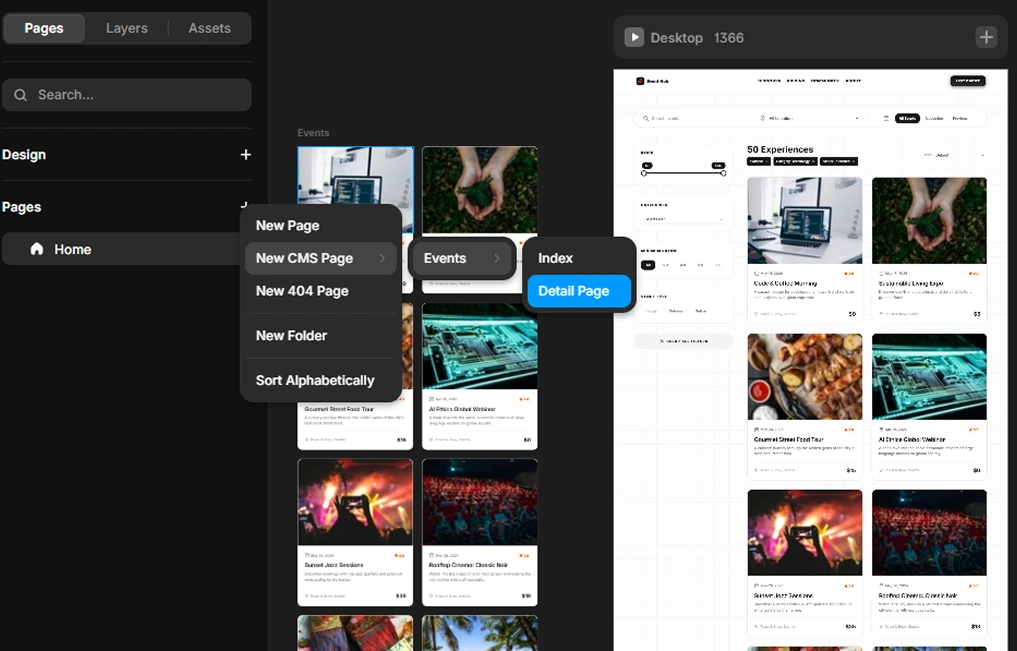The image size is (1017, 651).
Task: Click the dark header button in Desktop preview
Action: coord(968,81)
